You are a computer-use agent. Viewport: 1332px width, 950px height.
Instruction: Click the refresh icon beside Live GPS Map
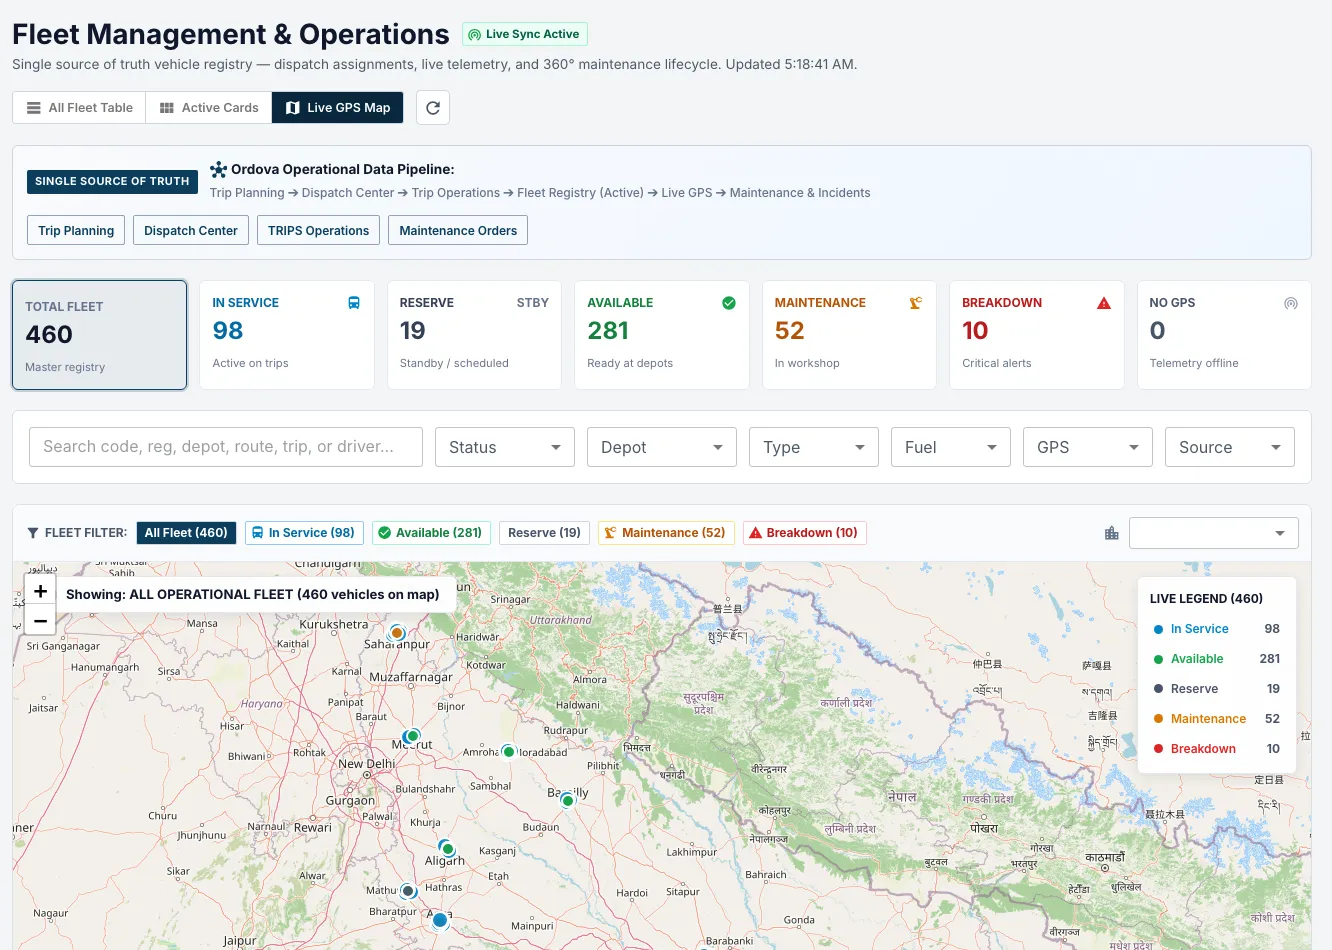(x=433, y=108)
